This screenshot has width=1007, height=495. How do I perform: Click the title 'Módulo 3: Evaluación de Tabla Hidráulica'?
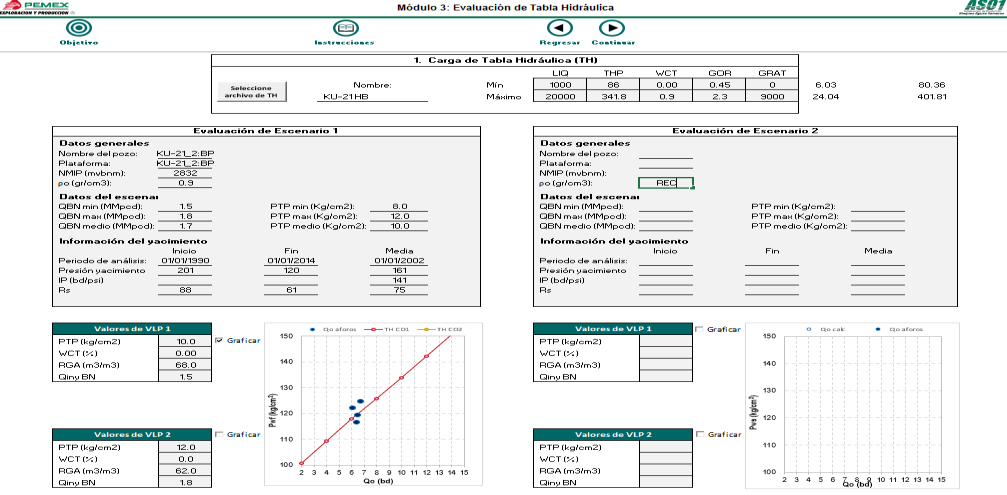tap(505, 8)
